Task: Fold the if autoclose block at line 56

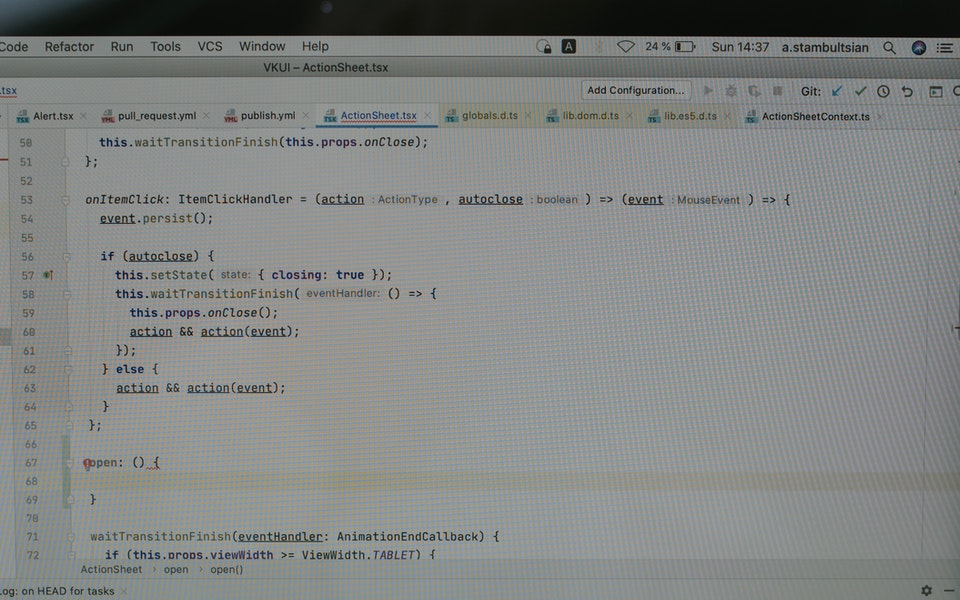Action: [x=67, y=256]
